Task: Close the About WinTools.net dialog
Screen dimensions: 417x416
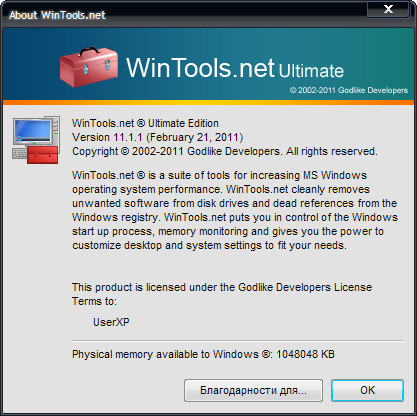Action: coord(388,9)
